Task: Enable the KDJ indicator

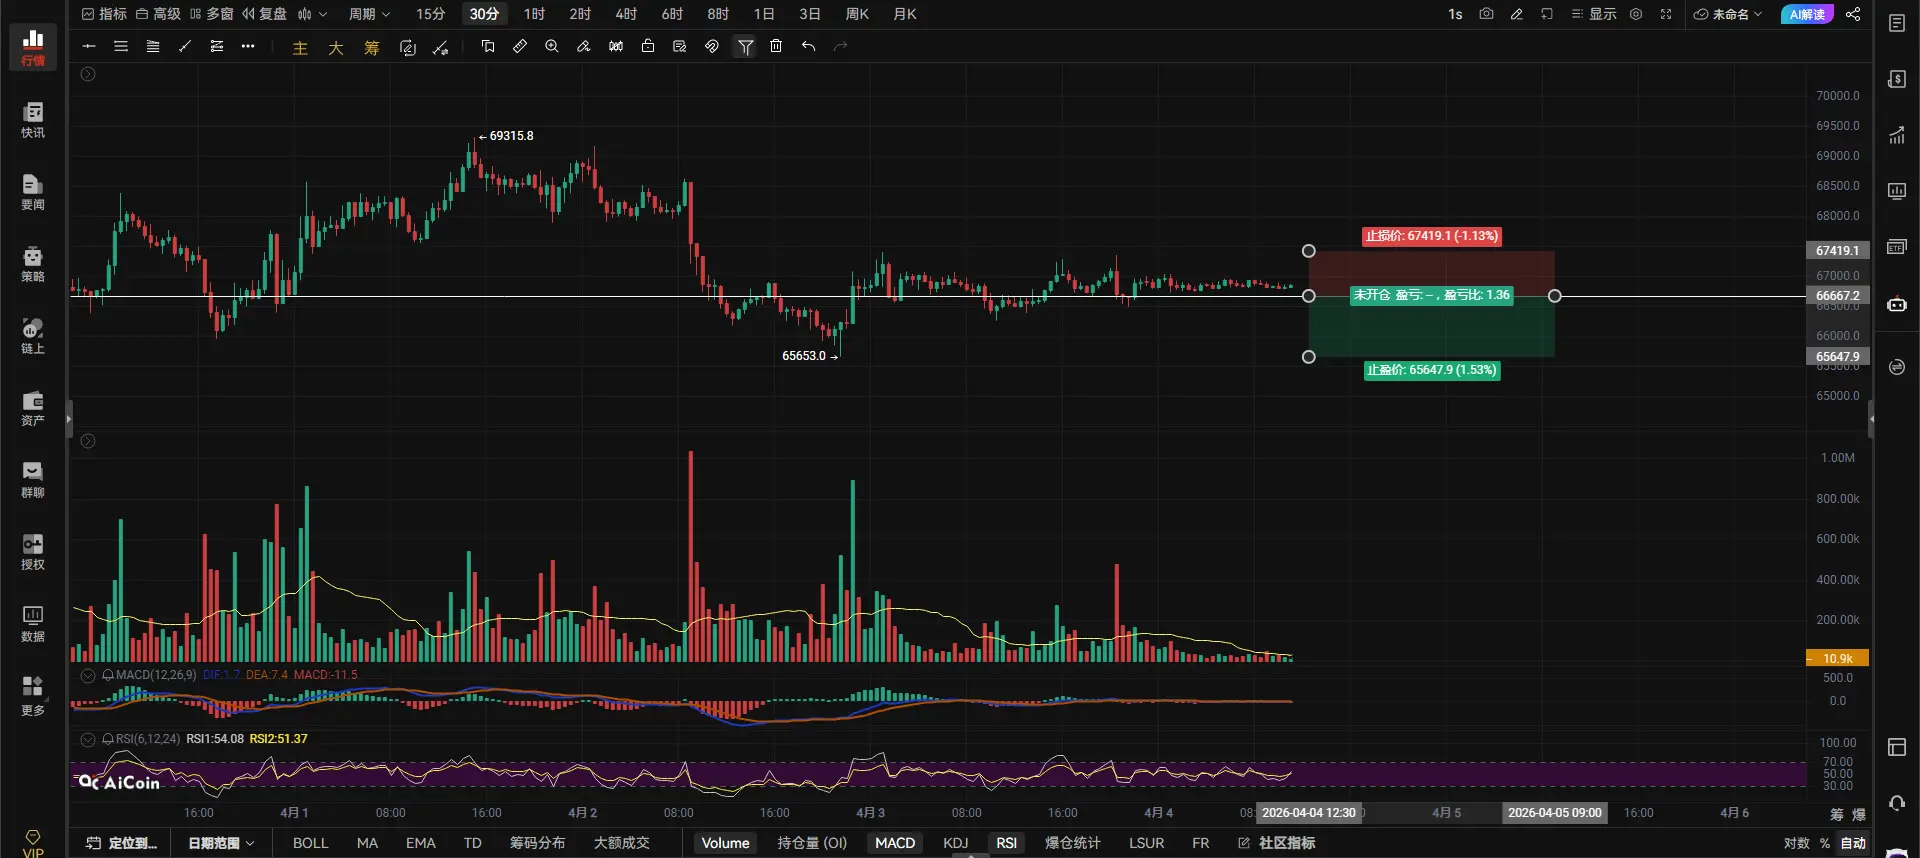Action: click(956, 843)
